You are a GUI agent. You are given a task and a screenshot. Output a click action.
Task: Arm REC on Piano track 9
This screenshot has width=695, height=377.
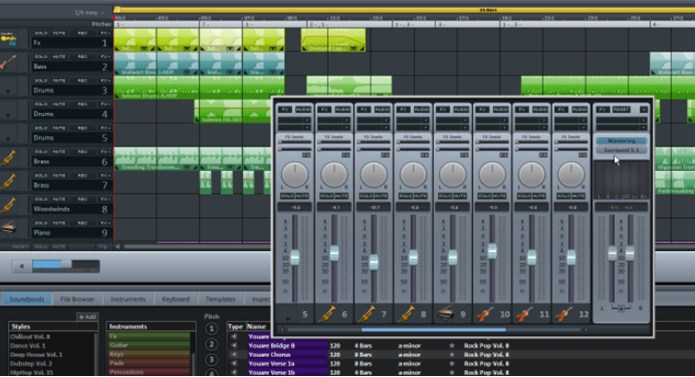click(82, 223)
